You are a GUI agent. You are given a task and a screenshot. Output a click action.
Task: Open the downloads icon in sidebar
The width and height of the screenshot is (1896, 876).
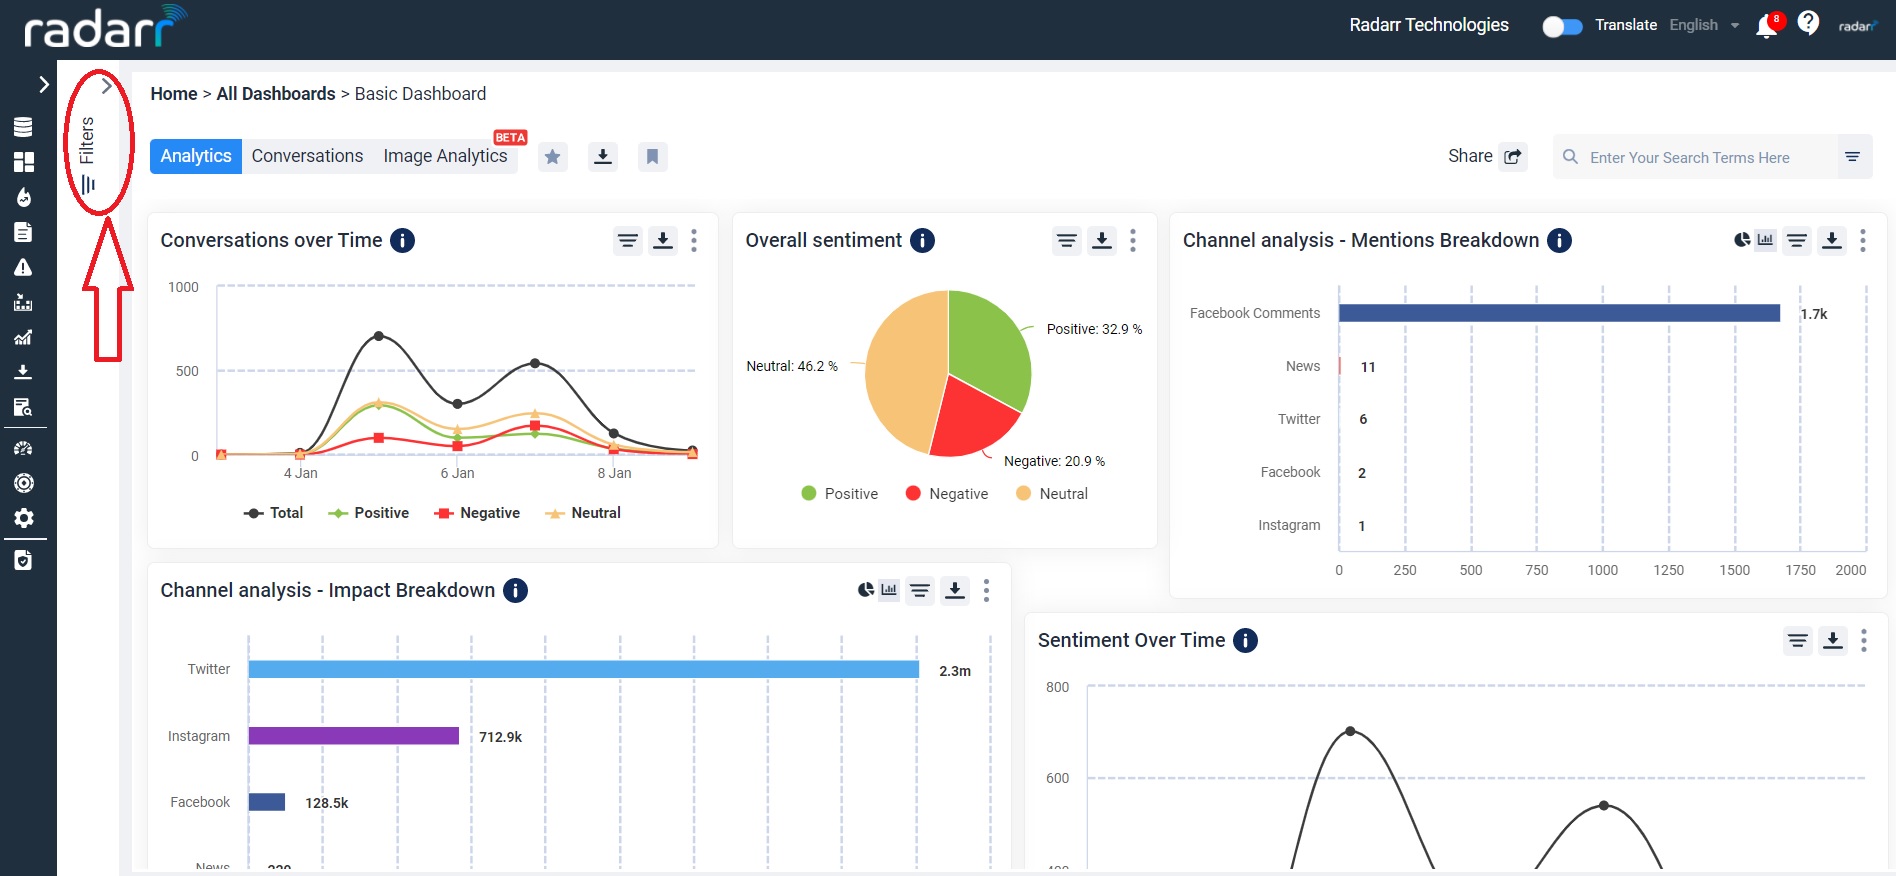(x=23, y=372)
